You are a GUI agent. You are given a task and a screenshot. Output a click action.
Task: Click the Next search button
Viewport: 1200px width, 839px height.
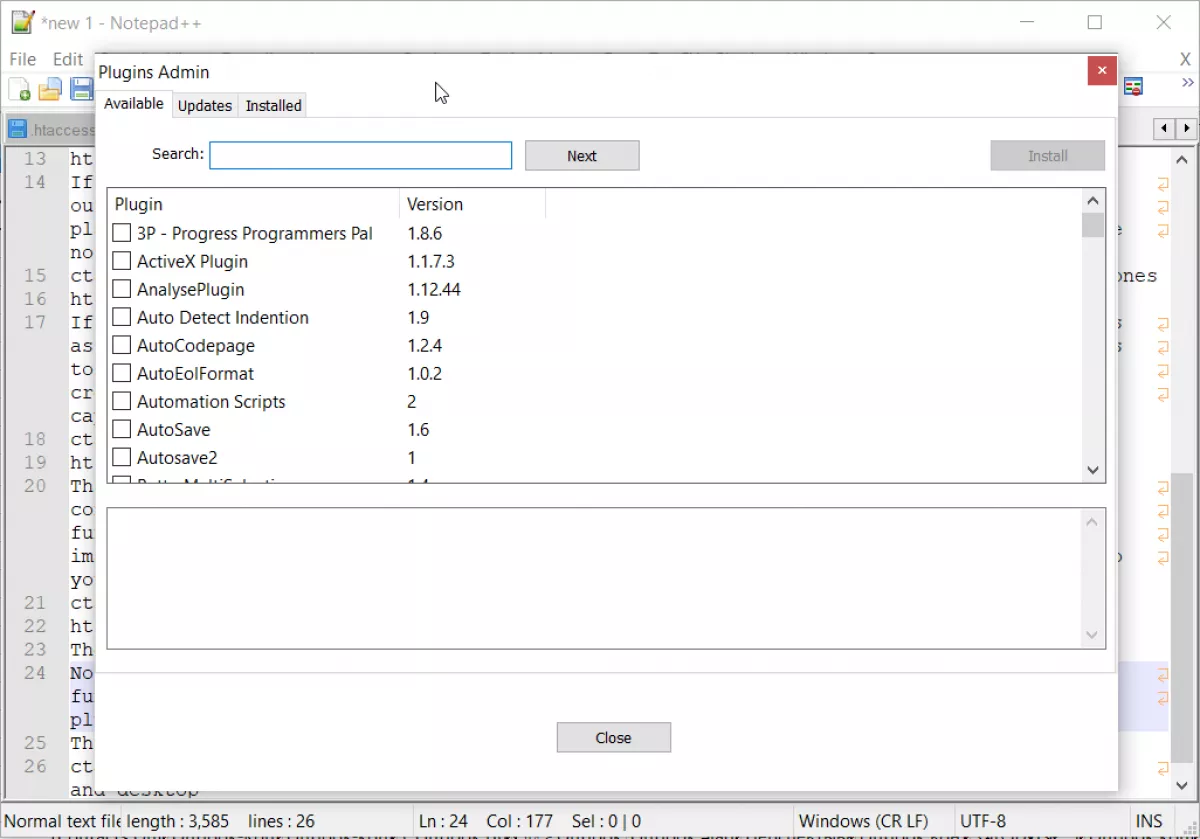pyautogui.click(x=582, y=156)
